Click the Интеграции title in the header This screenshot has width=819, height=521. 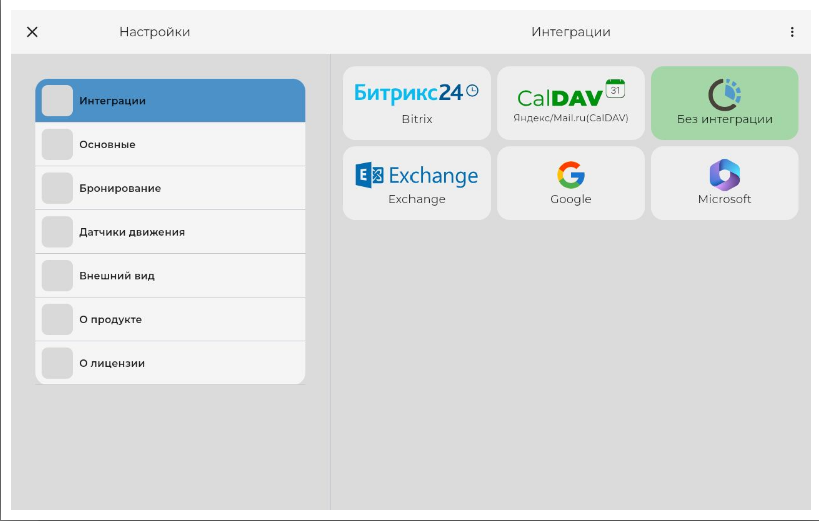pos(571,32)
